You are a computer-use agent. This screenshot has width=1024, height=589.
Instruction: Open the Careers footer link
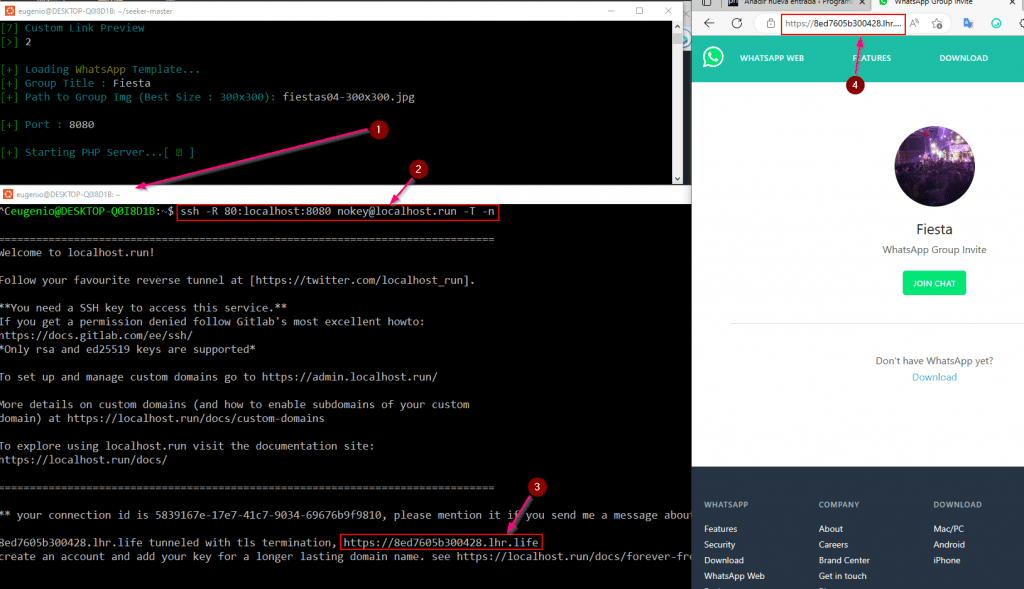coord(833,545)
